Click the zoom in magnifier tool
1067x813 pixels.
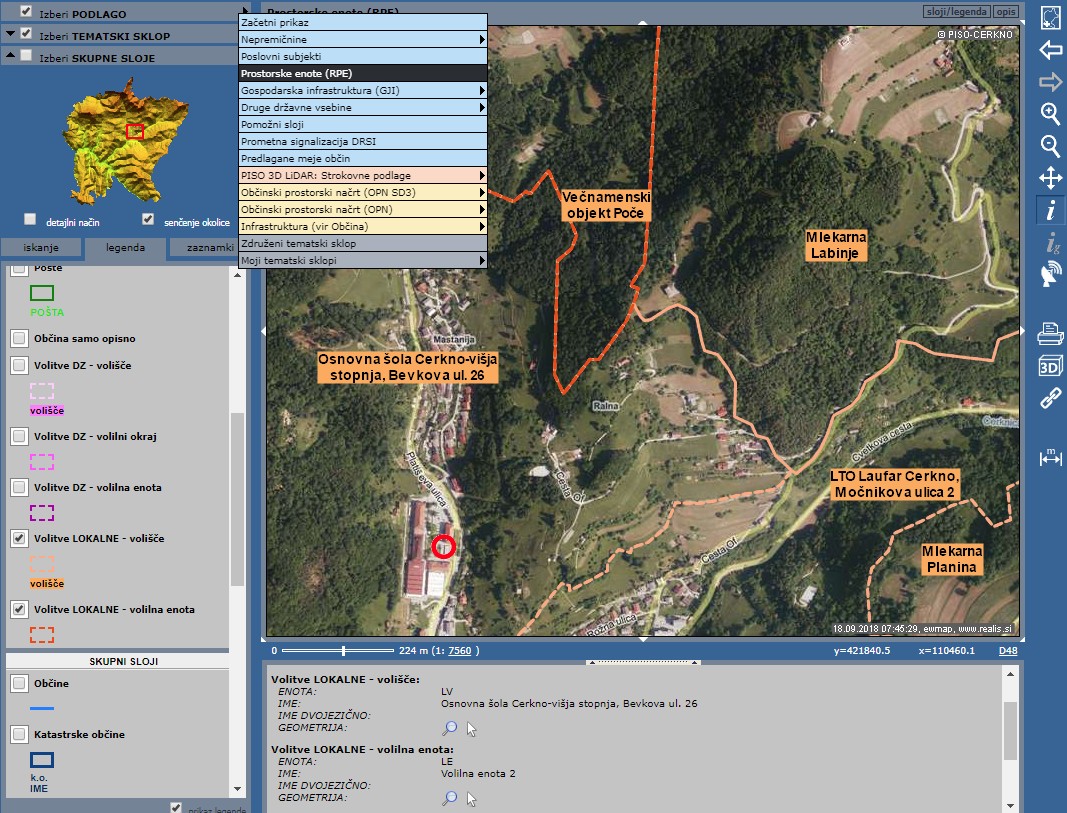1050,113
